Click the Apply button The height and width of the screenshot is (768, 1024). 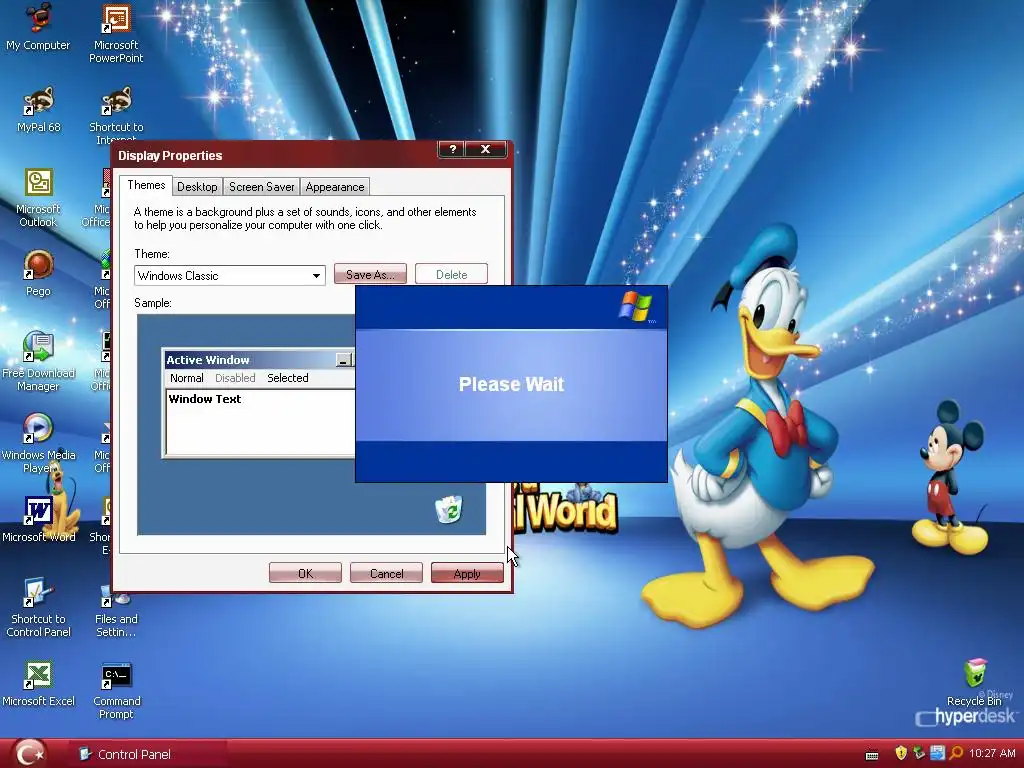(x=467, y=573)
